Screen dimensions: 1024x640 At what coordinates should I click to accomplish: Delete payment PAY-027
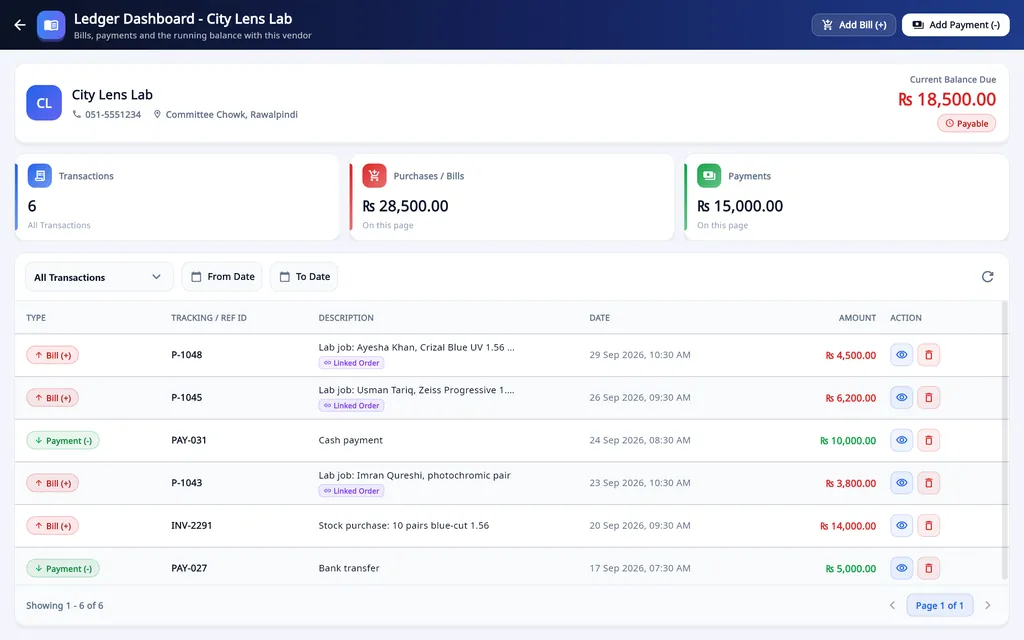[x=928, y=568]
